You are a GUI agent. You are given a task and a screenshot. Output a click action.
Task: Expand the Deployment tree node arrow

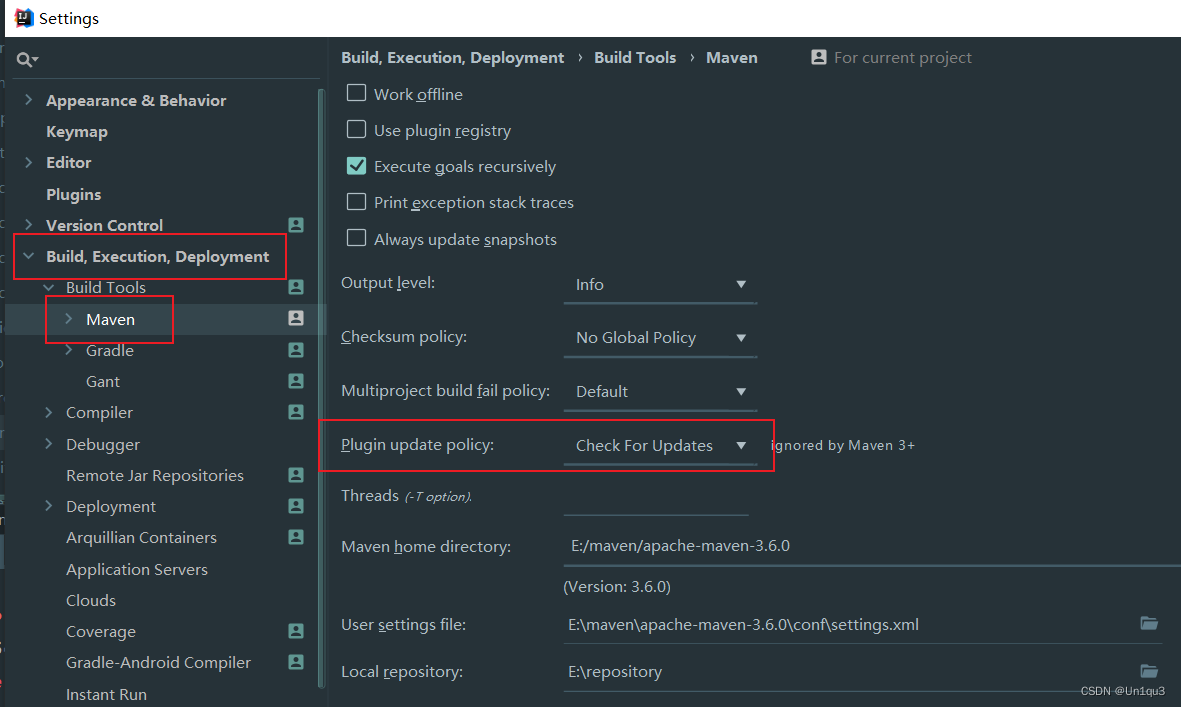[49, 506]
